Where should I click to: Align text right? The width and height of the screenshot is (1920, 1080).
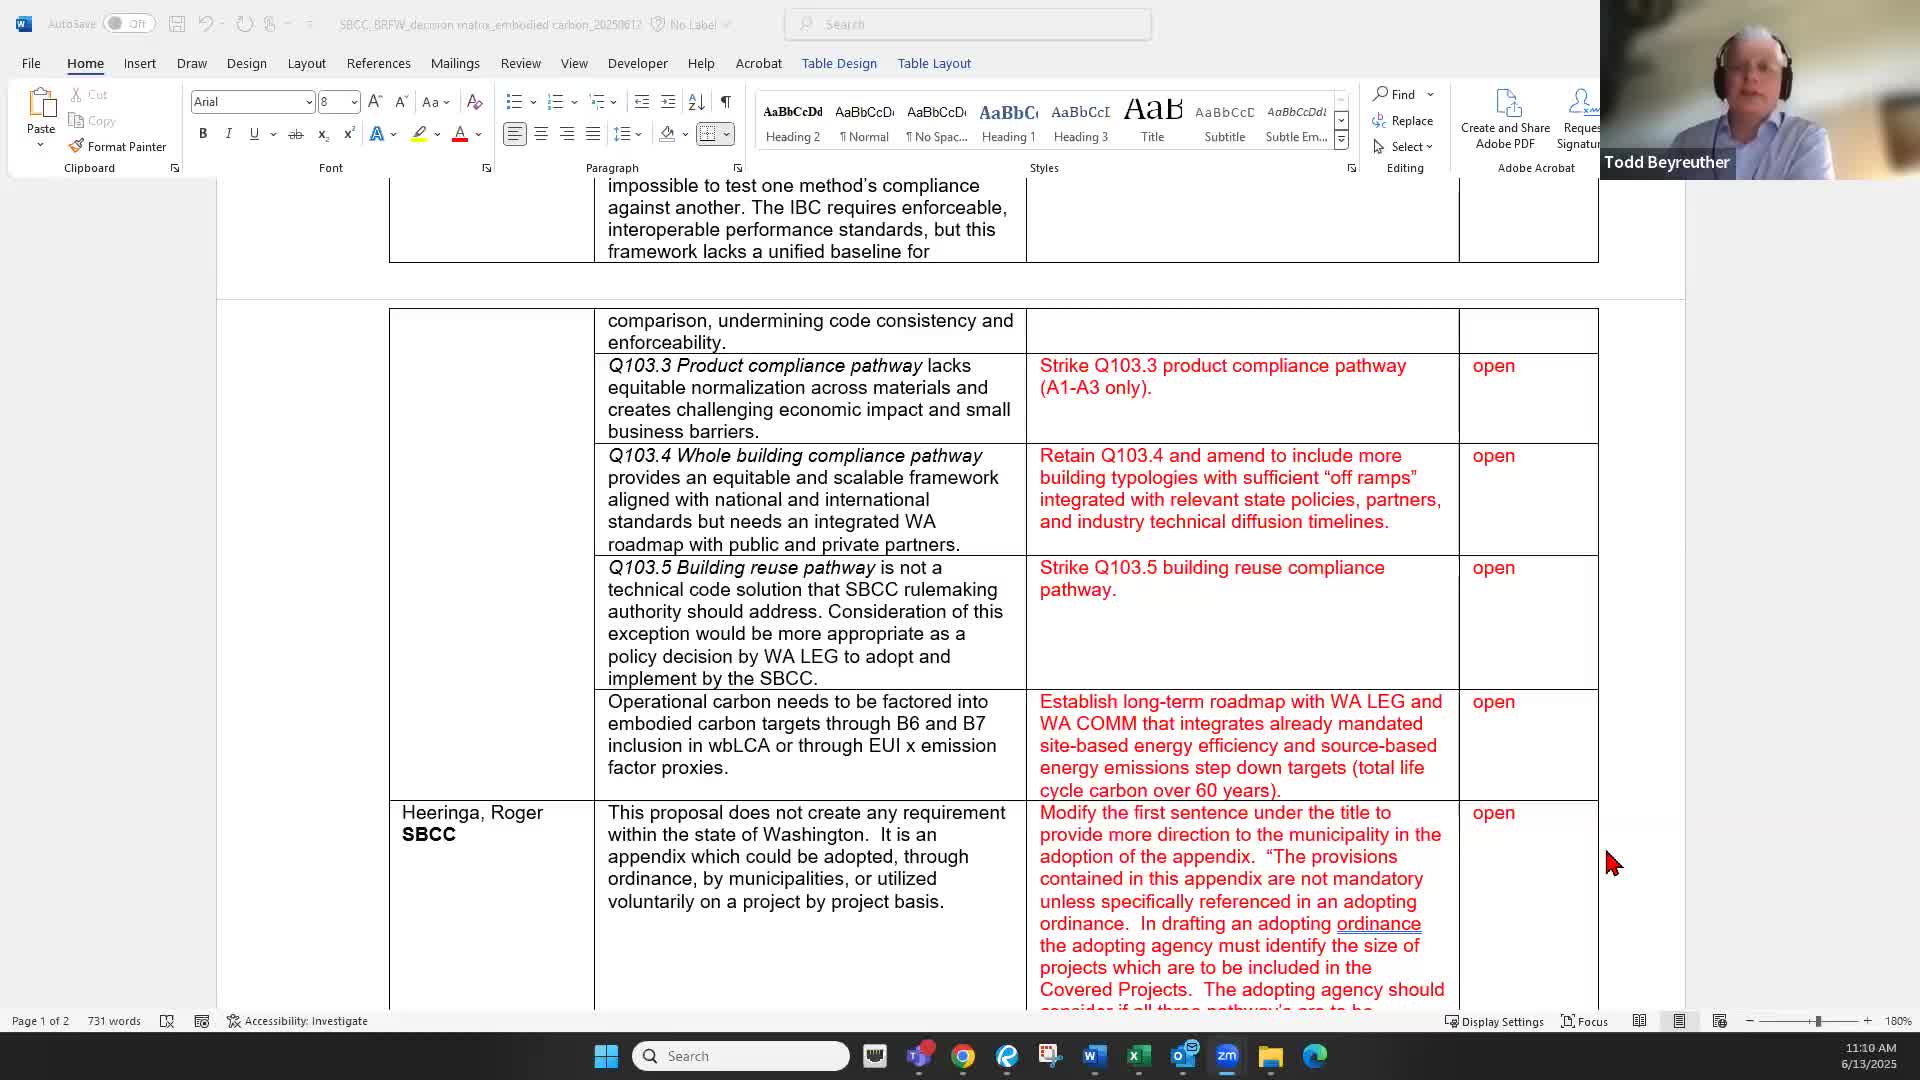567,133
